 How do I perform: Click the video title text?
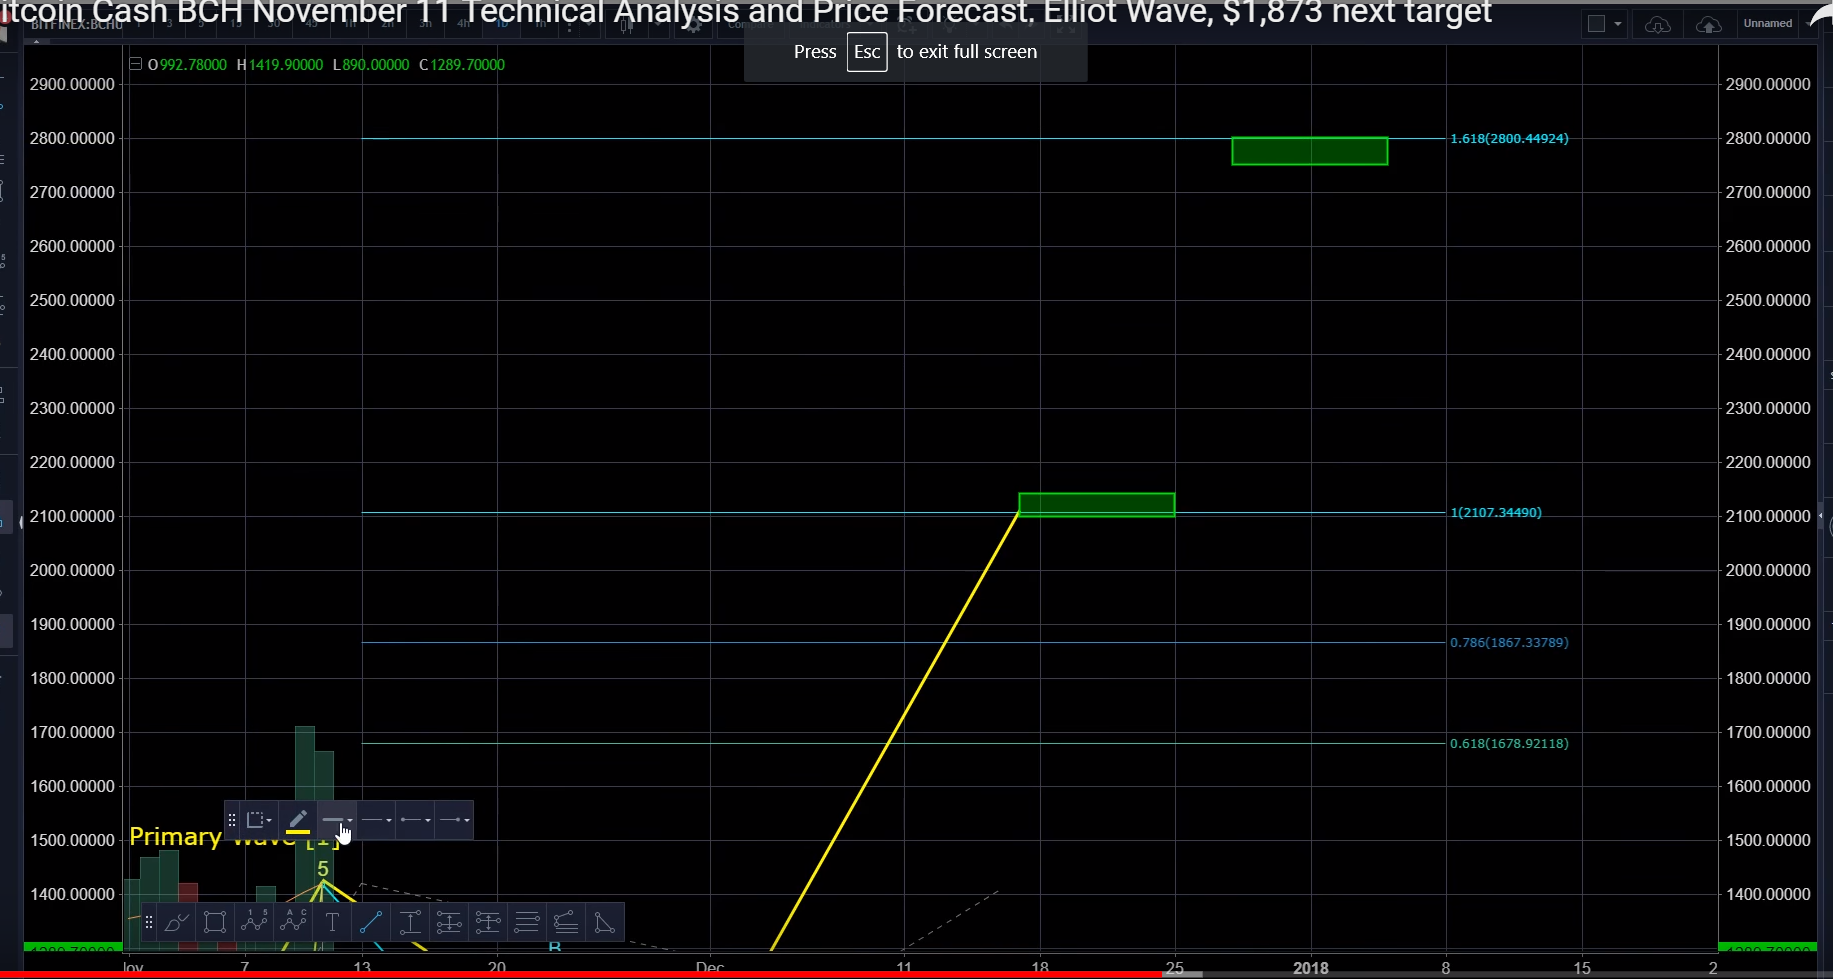click(746, 13)
